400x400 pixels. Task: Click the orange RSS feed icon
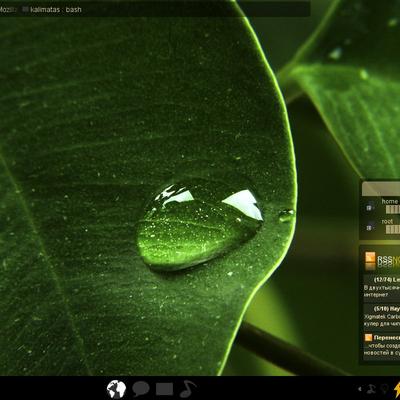coord(370,258)
